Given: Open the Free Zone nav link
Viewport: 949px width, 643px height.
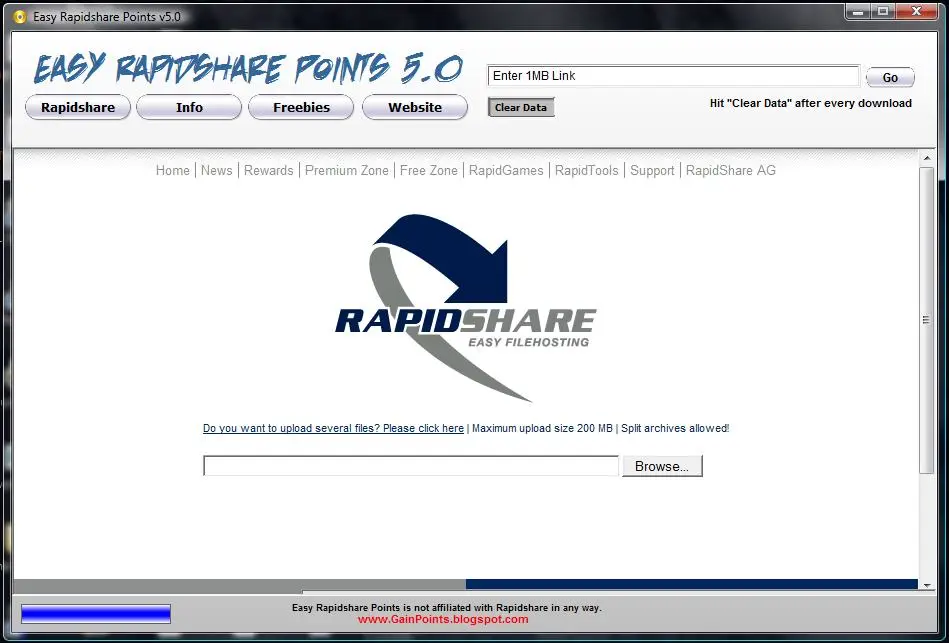Looking at the screenshot, I should tap(429, 171).
